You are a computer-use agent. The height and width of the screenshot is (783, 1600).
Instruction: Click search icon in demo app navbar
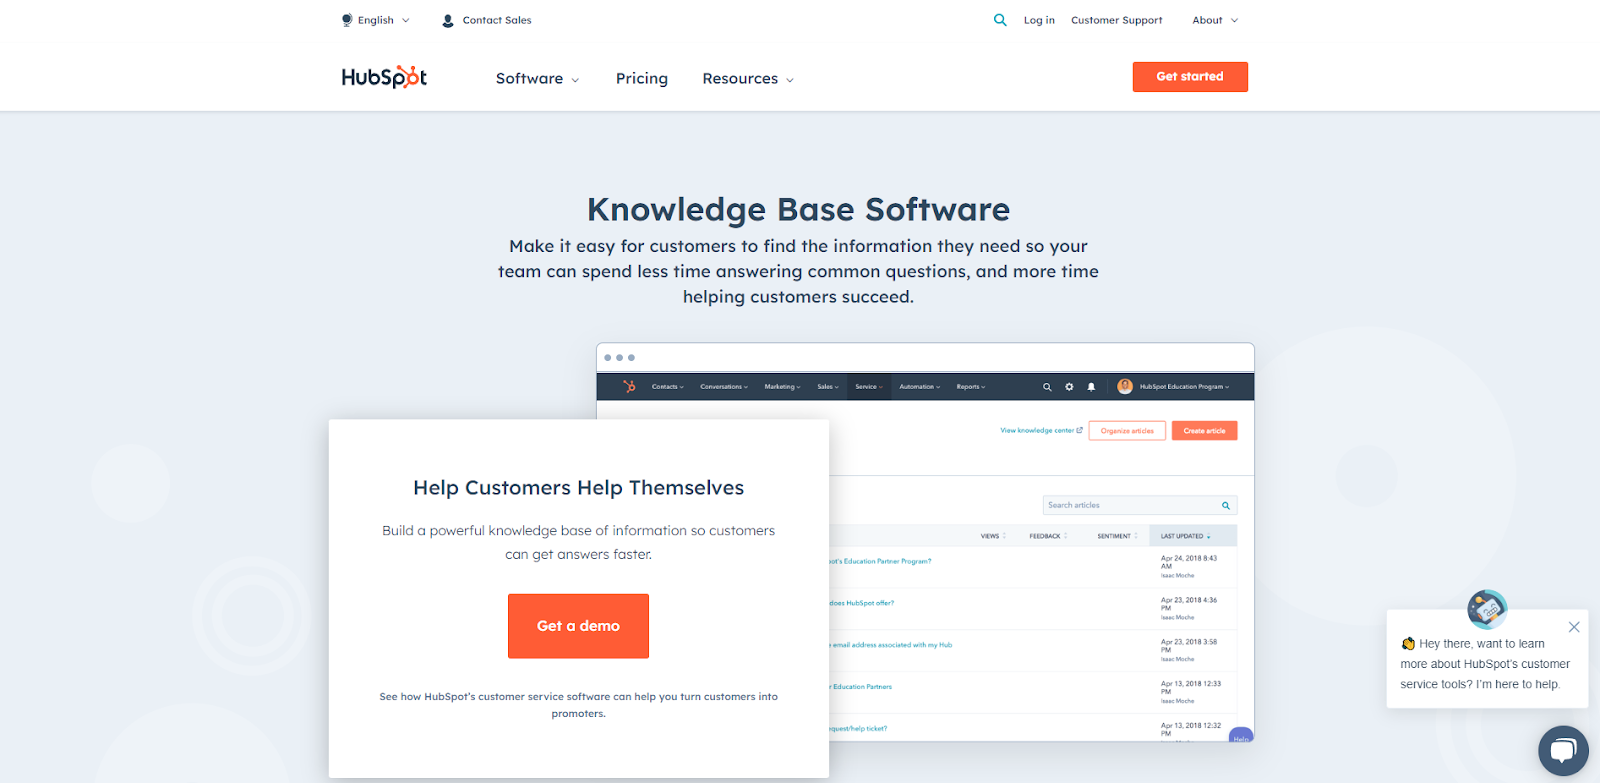click(x=1047, y=387)
